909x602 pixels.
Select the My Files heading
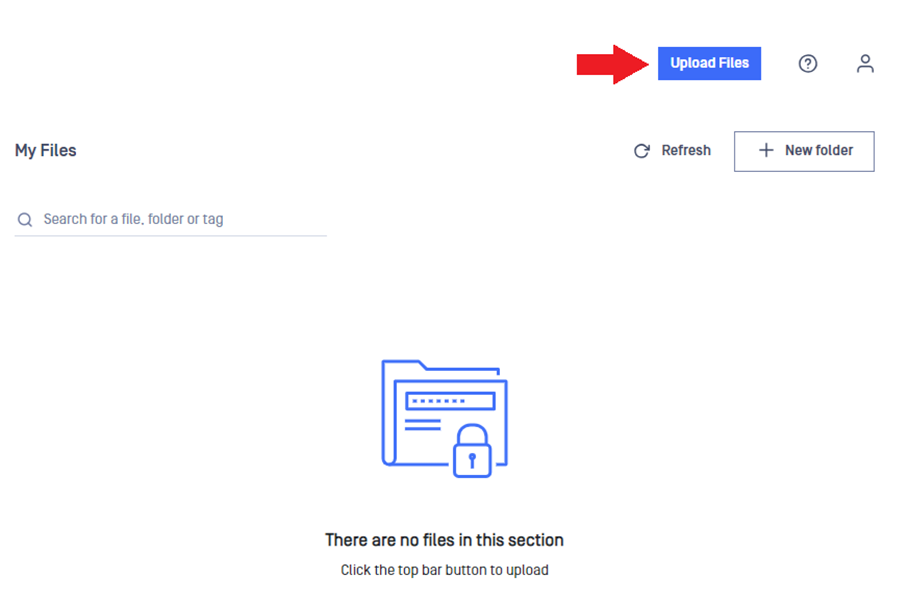pos(46,150)
